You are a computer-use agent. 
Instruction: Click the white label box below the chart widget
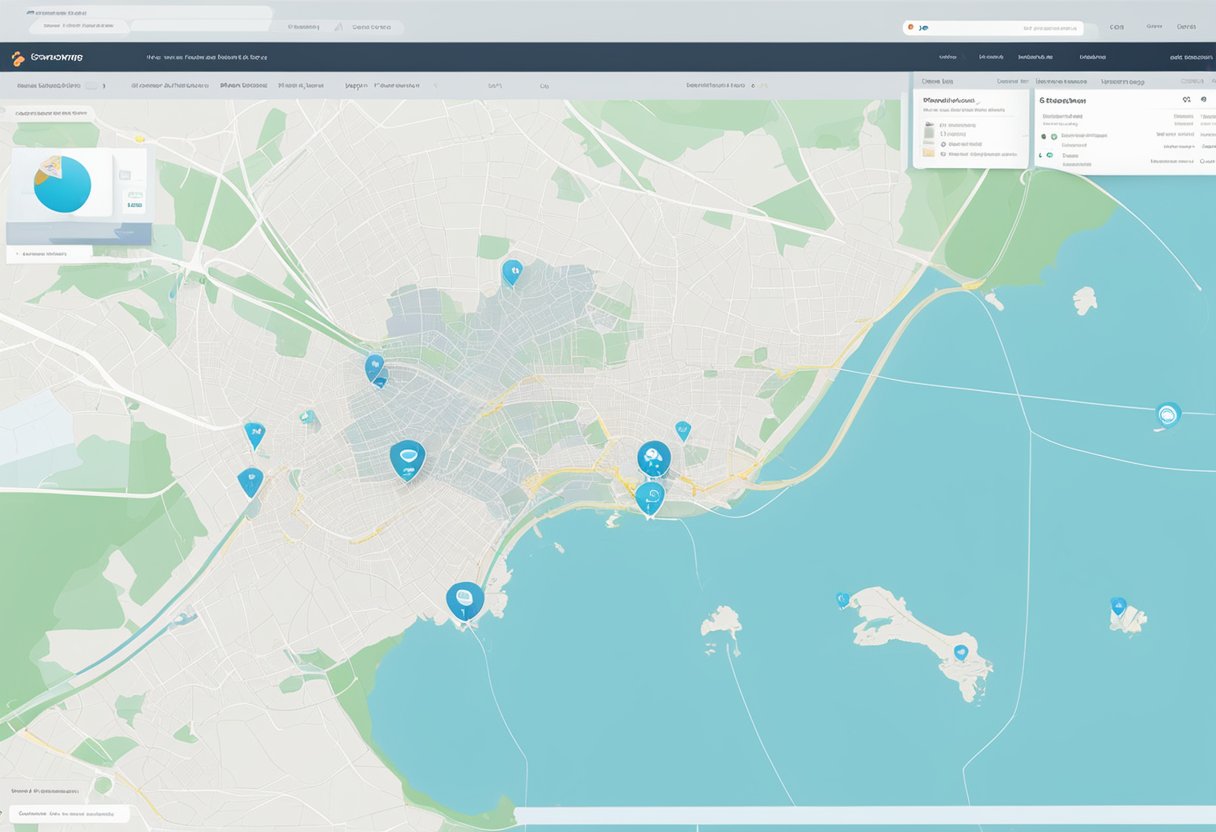pos(49,254)
